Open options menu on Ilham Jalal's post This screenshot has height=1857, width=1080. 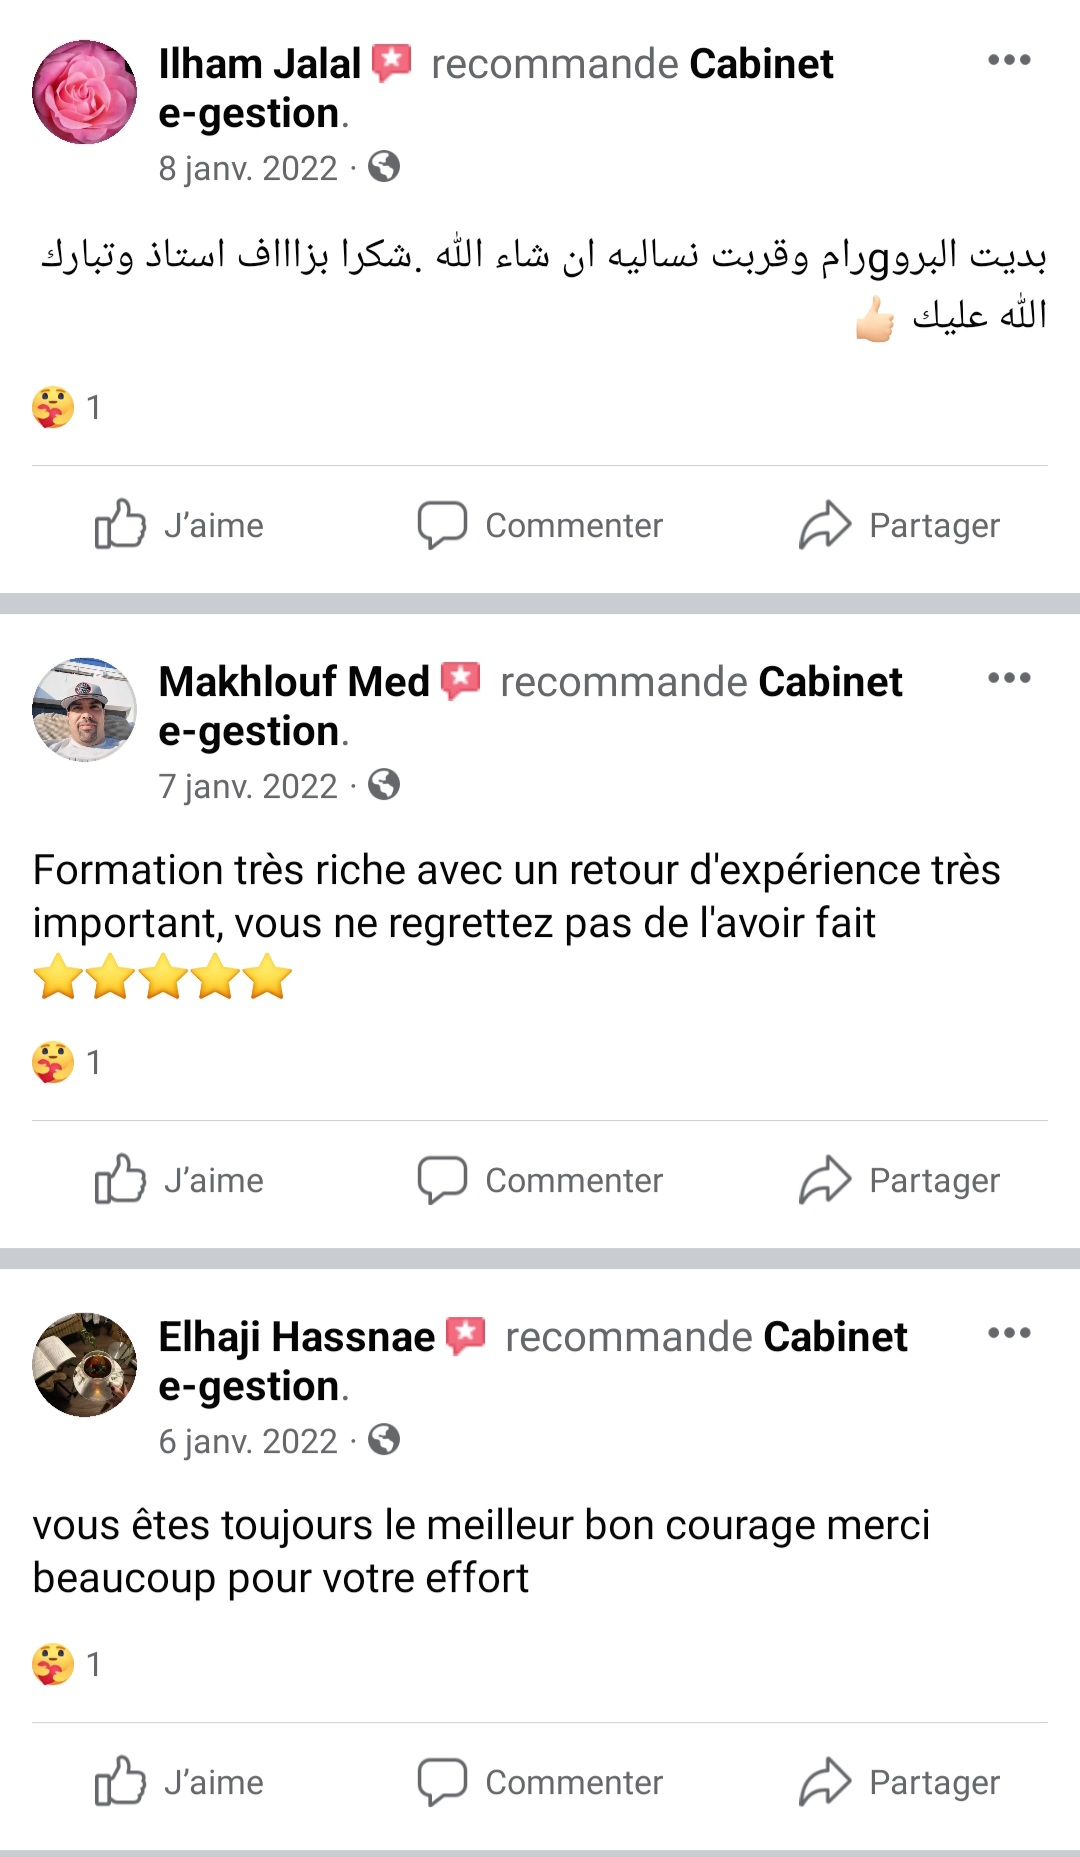(1008, 60)
